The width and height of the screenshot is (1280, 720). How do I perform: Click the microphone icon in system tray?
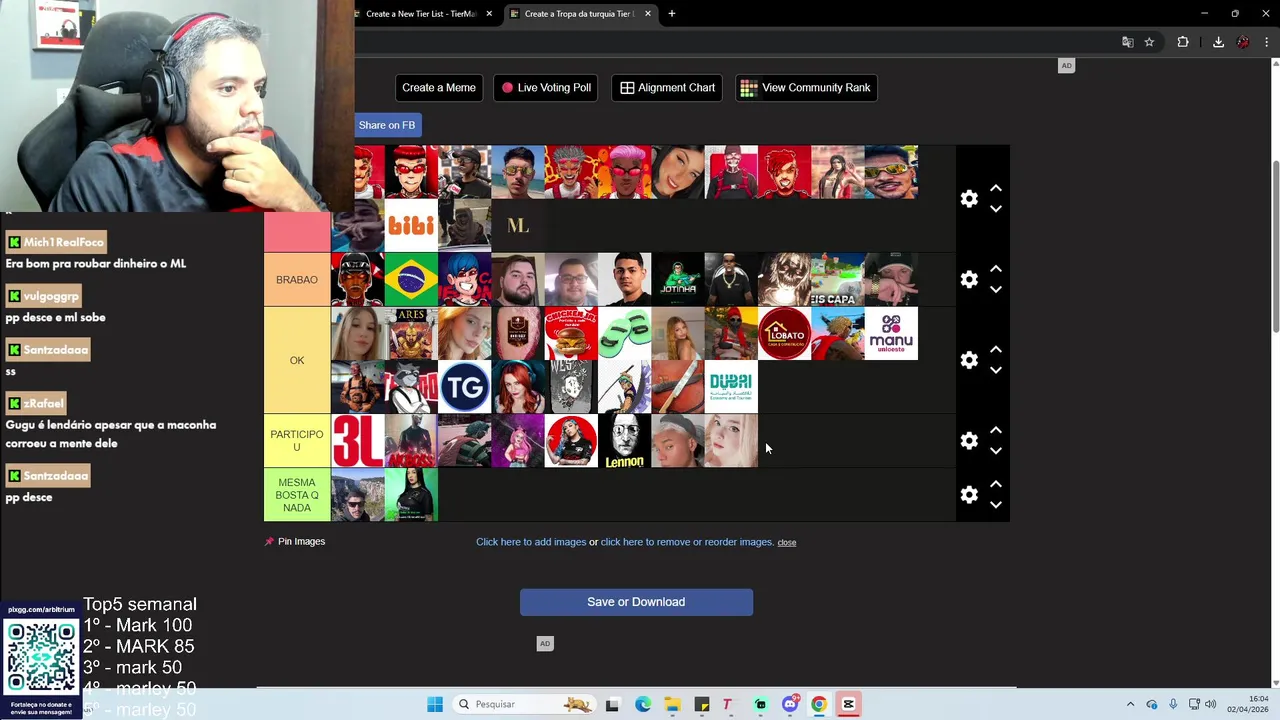point(1173,704)
